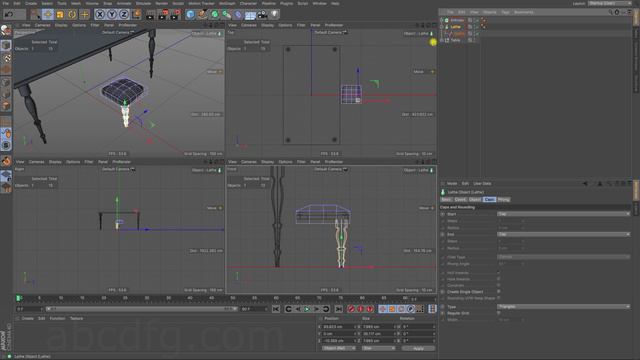Screen dimensions: 640x360
Task: Toggle the Autokeying button
Action: pyautogui.click(x=360, y=309)
